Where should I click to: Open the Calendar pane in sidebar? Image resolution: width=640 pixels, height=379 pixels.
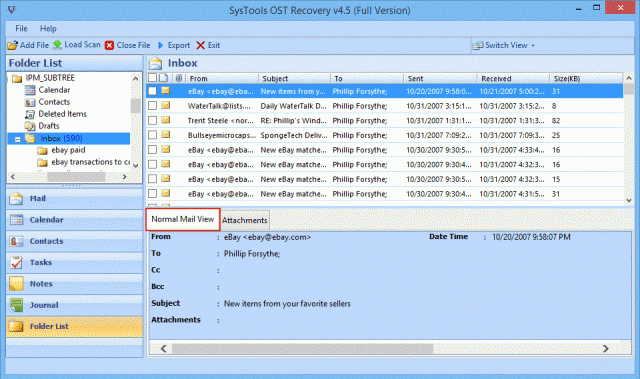point(74,220)
